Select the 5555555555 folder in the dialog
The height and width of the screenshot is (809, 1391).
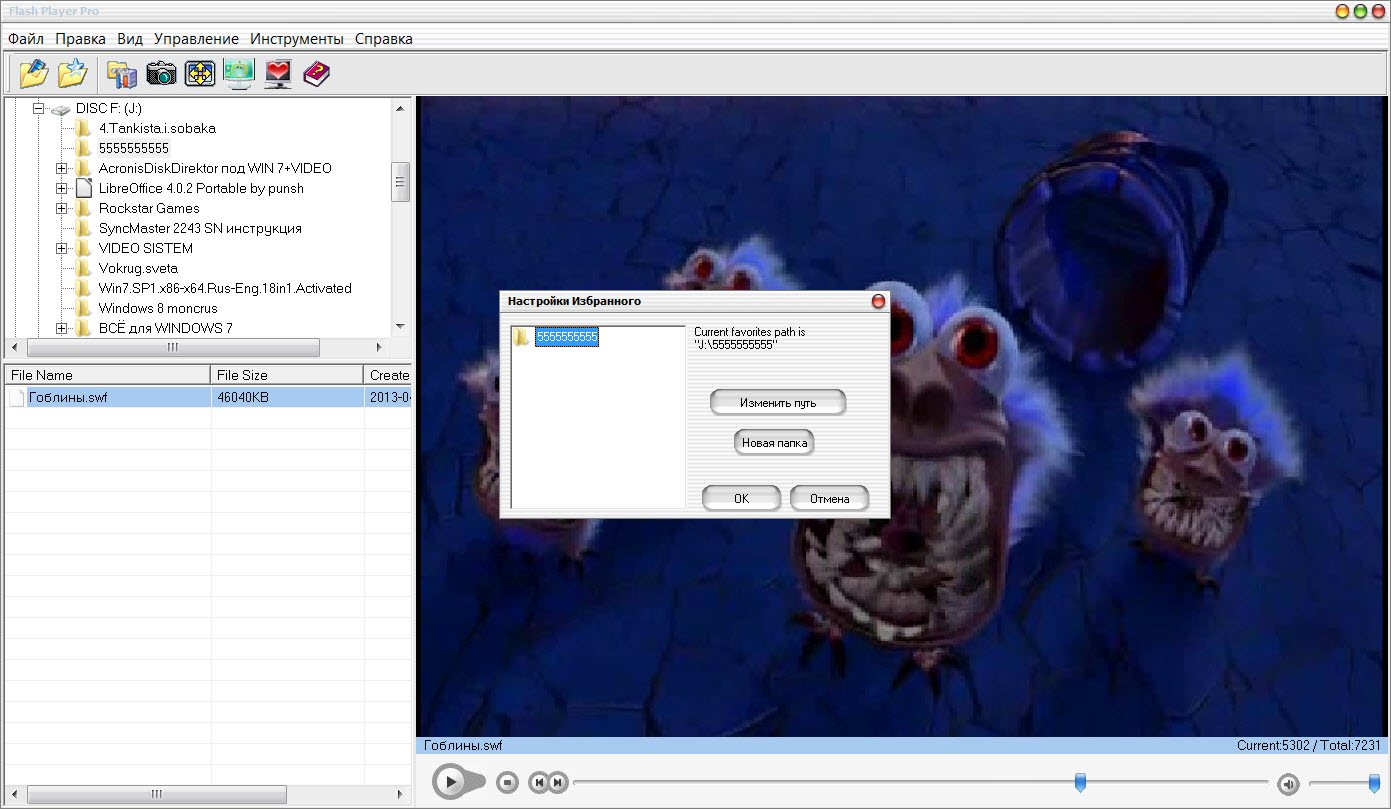(566, 338)
